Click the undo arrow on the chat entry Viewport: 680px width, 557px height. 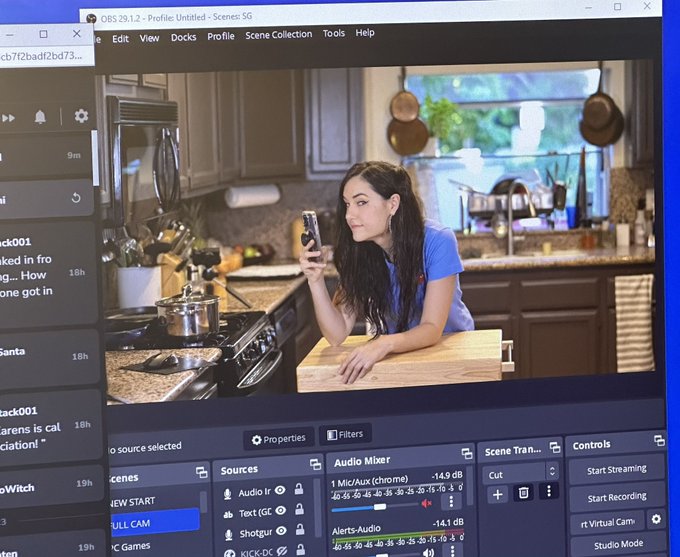pos(76,198)
